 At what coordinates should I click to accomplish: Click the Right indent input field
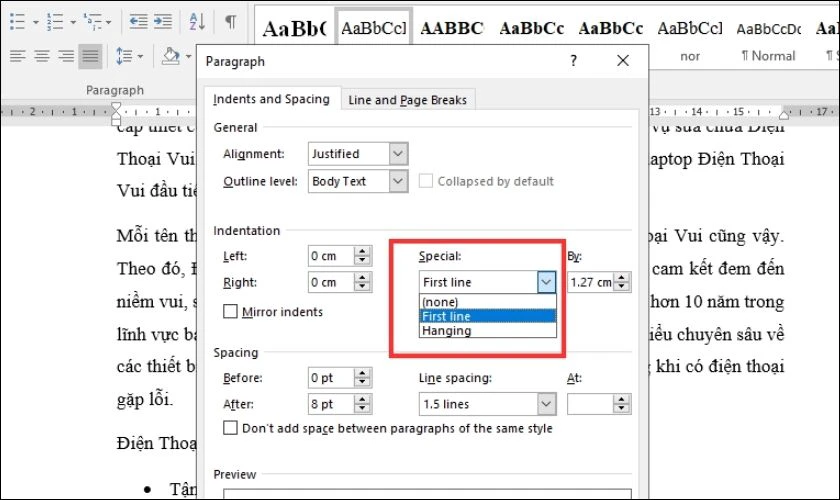(x=331, y=282)
